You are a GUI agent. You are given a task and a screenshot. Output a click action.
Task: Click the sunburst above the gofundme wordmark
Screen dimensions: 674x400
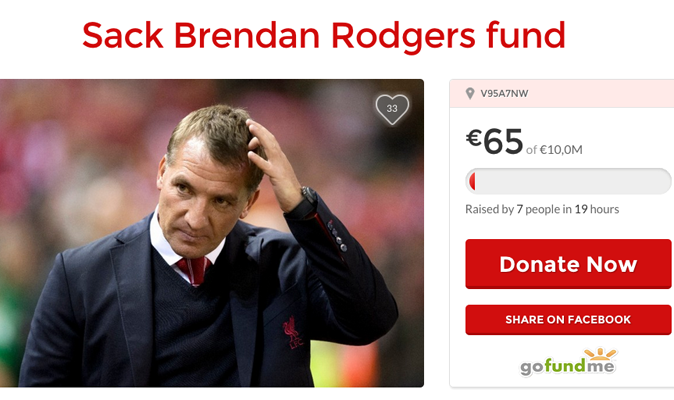[600, 354]
